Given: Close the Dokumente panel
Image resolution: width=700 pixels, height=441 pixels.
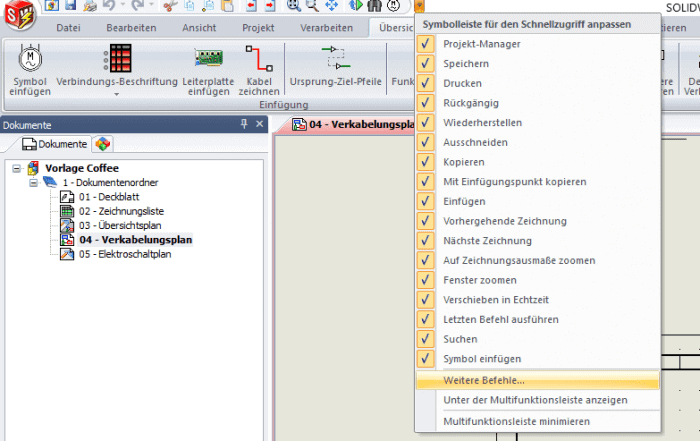Looking at the screenshot, I should pos(259,124).
